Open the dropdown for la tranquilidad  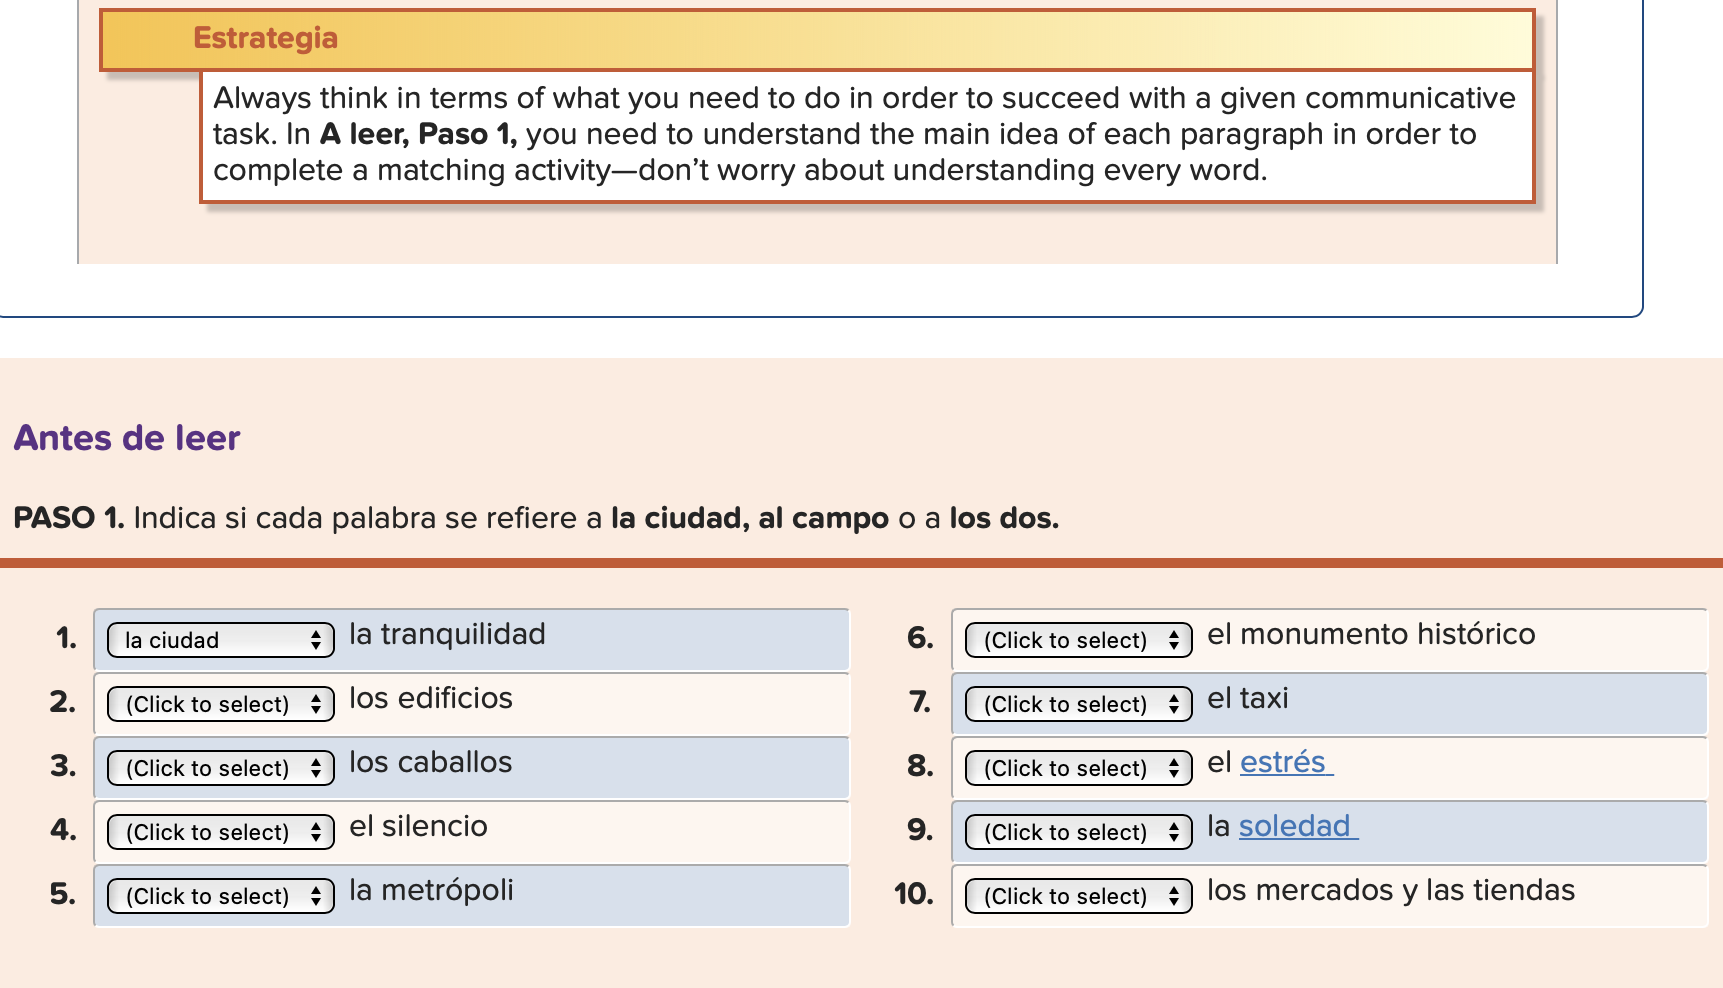click(x=220, y=640)
